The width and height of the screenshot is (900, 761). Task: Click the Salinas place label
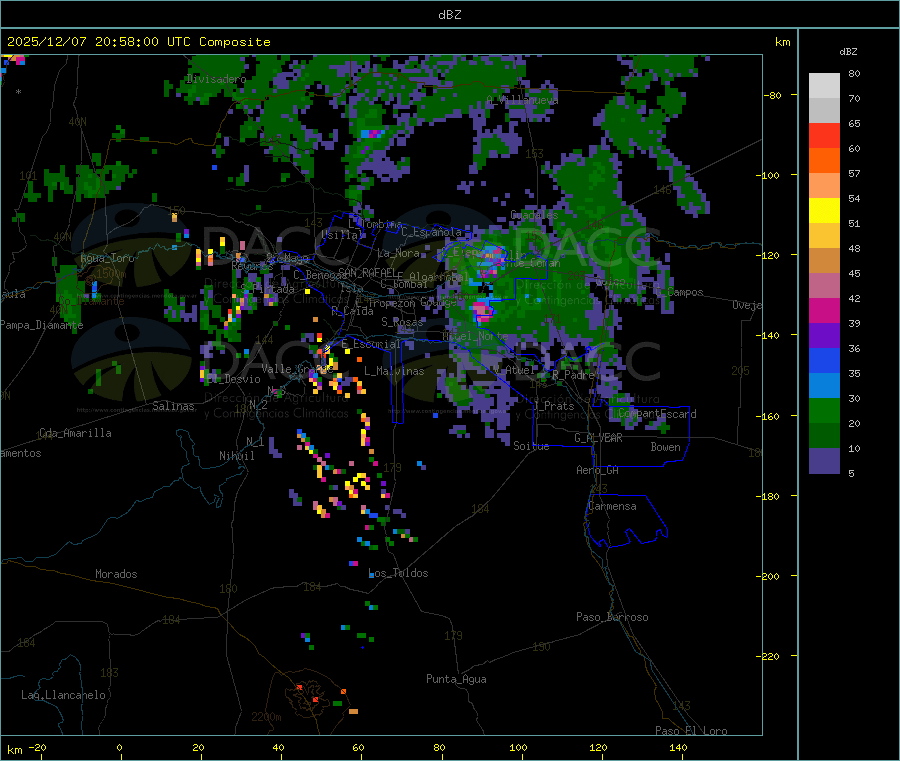[x=173, y=406]
